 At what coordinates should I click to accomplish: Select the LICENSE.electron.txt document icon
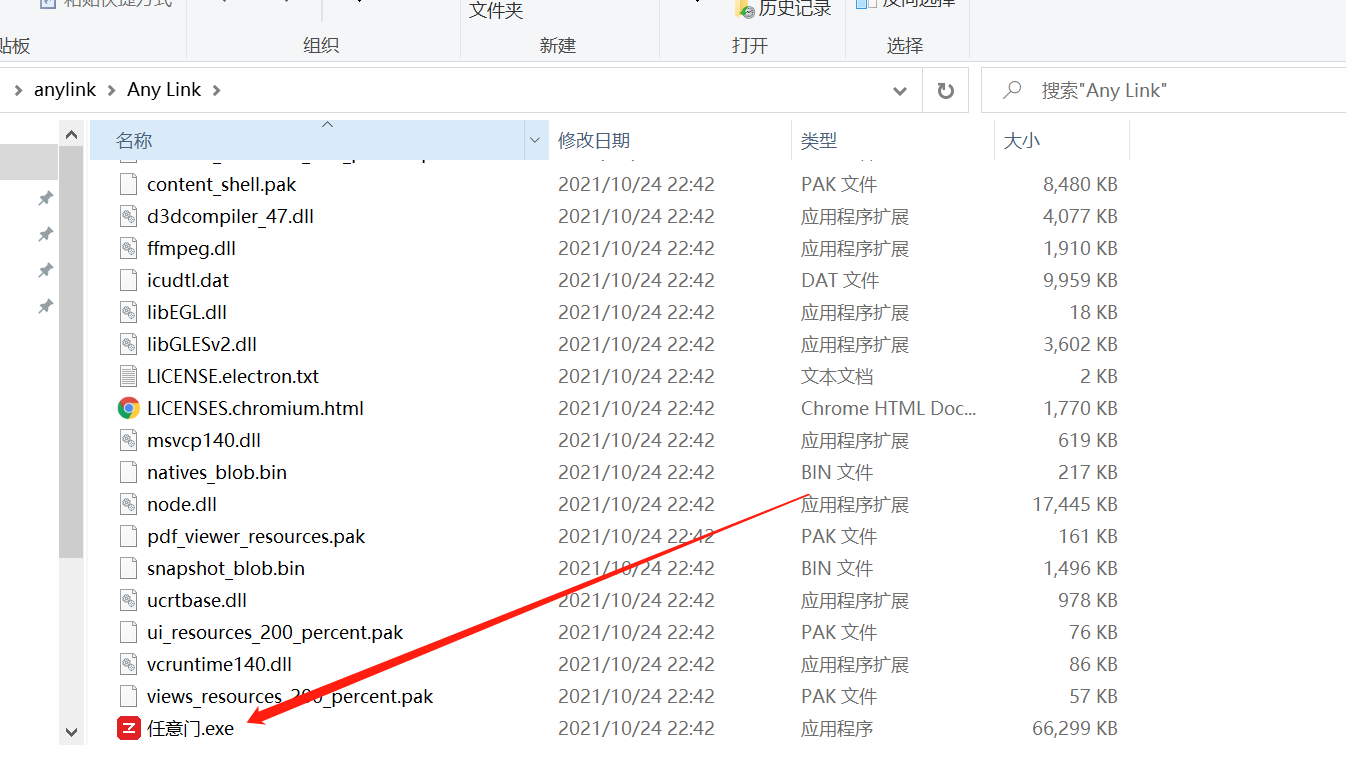pyautogui.click(x=128, y=376)
